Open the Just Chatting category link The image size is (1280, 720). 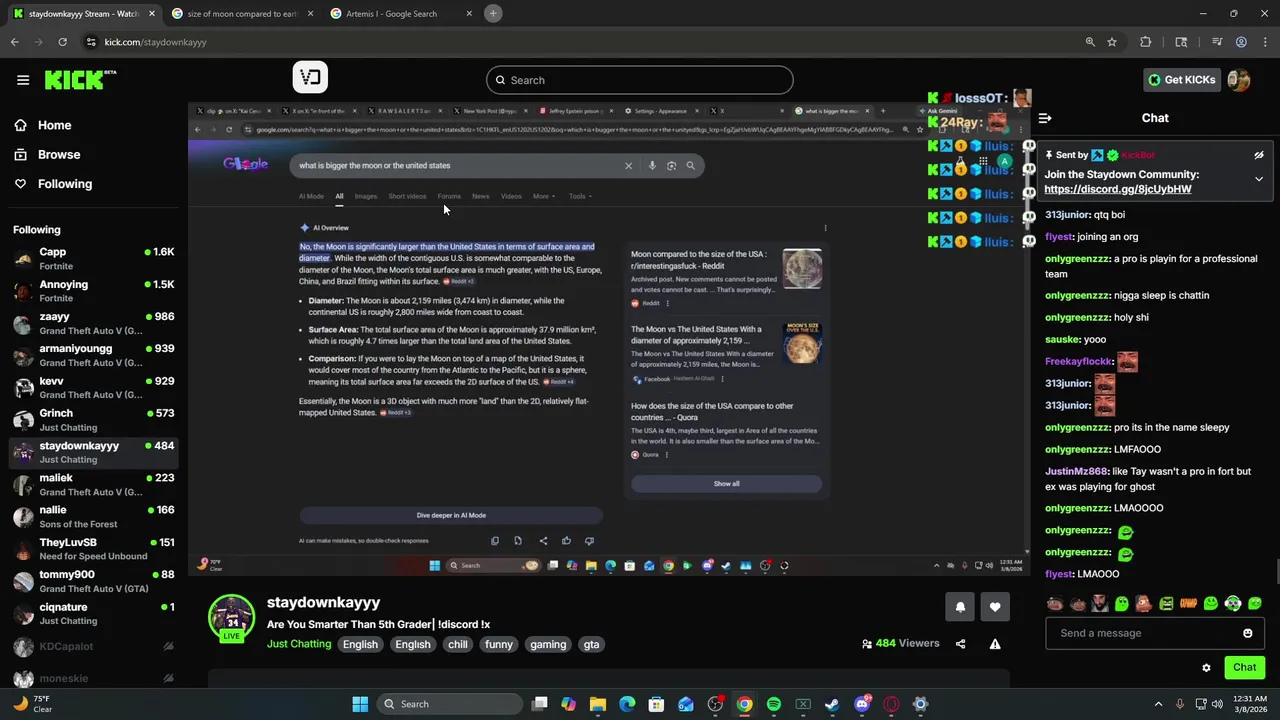299,644
